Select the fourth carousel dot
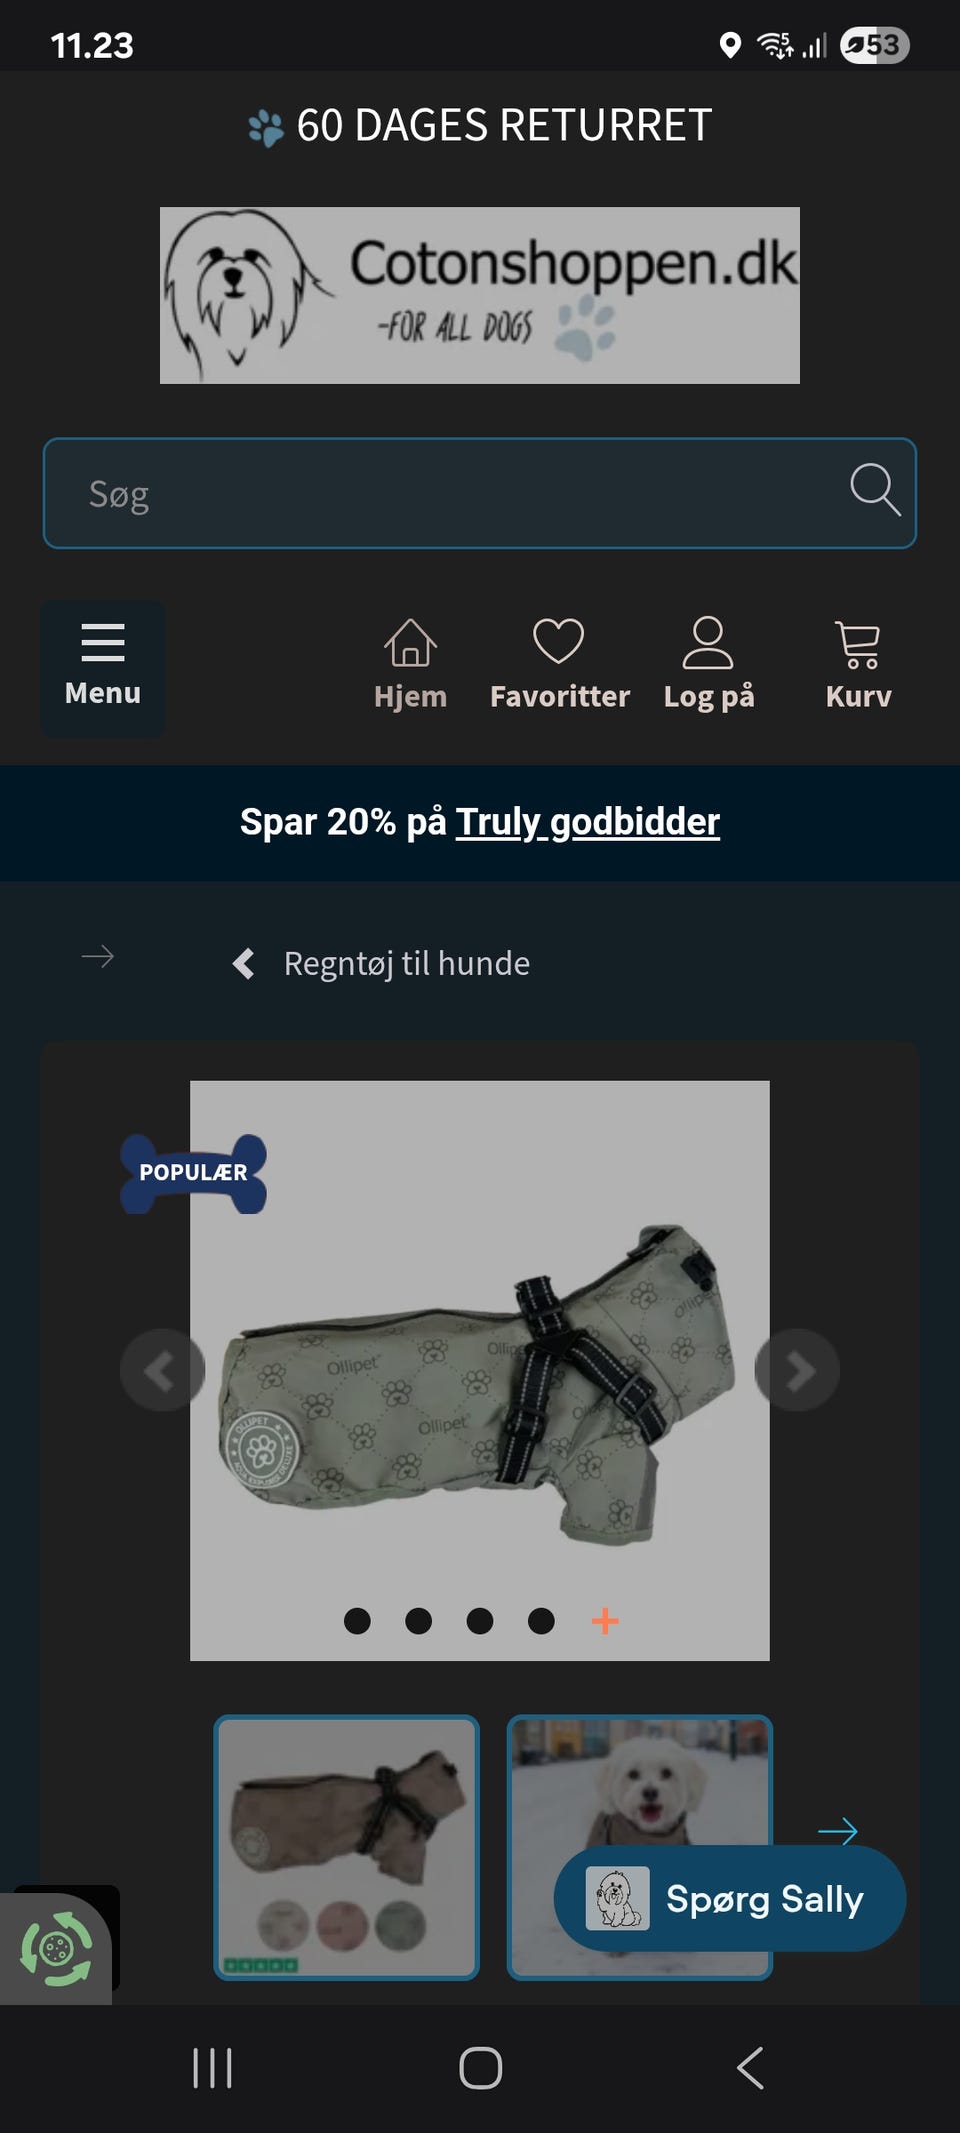The width and height of the screenshot is (960, 2133). click(x=541, y=1621)
